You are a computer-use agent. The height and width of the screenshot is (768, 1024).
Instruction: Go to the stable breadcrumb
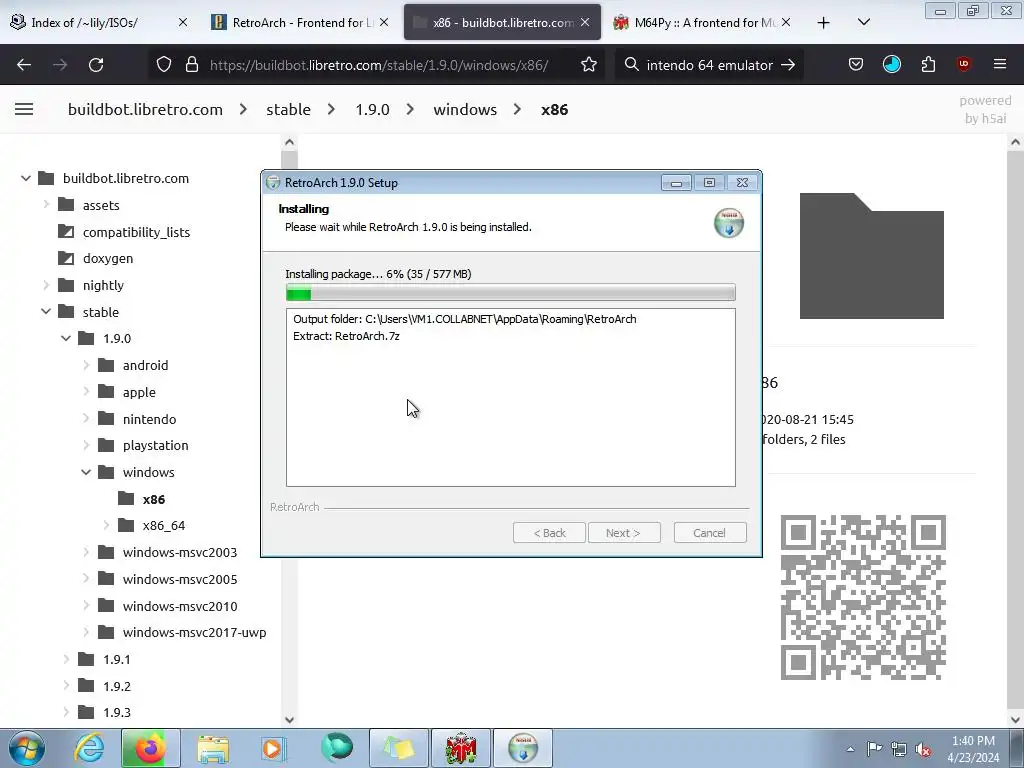click(288, 109)
